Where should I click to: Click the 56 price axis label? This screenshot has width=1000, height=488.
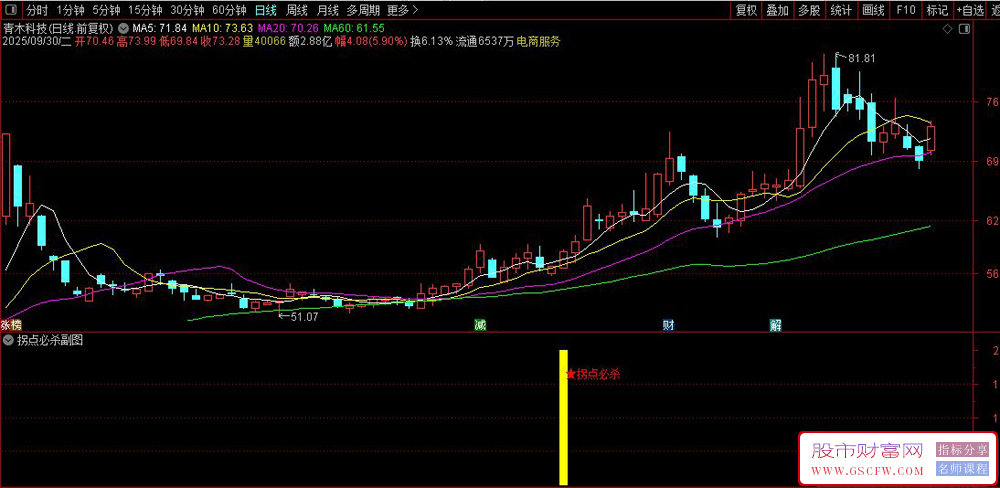[992, 274]
